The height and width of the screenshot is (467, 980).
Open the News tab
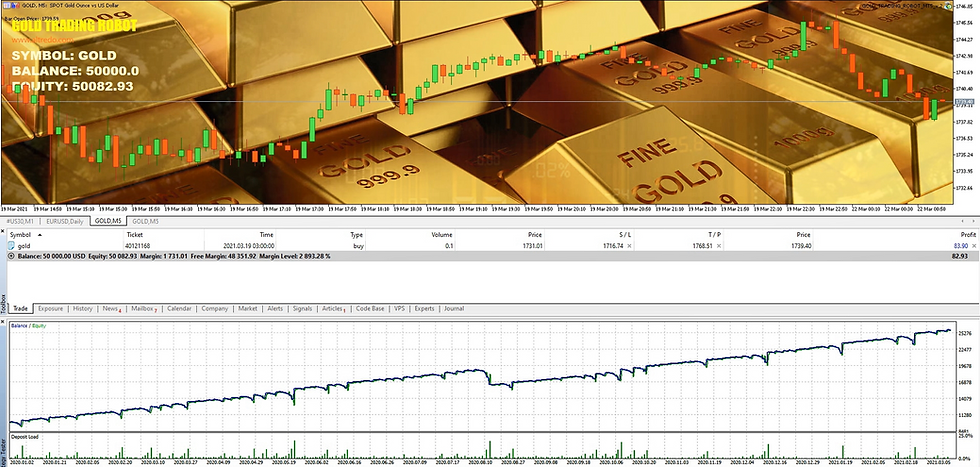pos(111,309)
